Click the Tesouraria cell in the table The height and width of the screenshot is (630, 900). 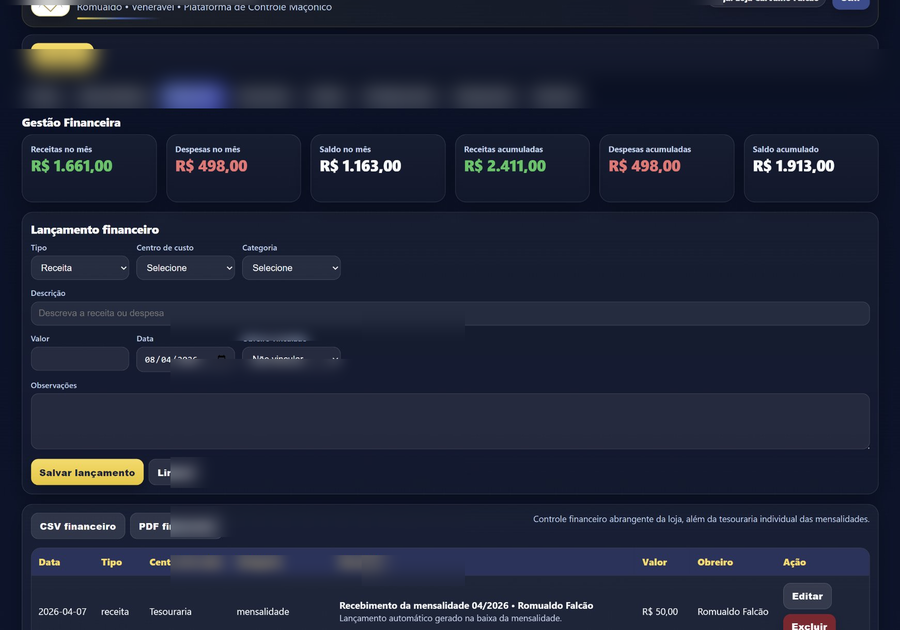(170, 612)
